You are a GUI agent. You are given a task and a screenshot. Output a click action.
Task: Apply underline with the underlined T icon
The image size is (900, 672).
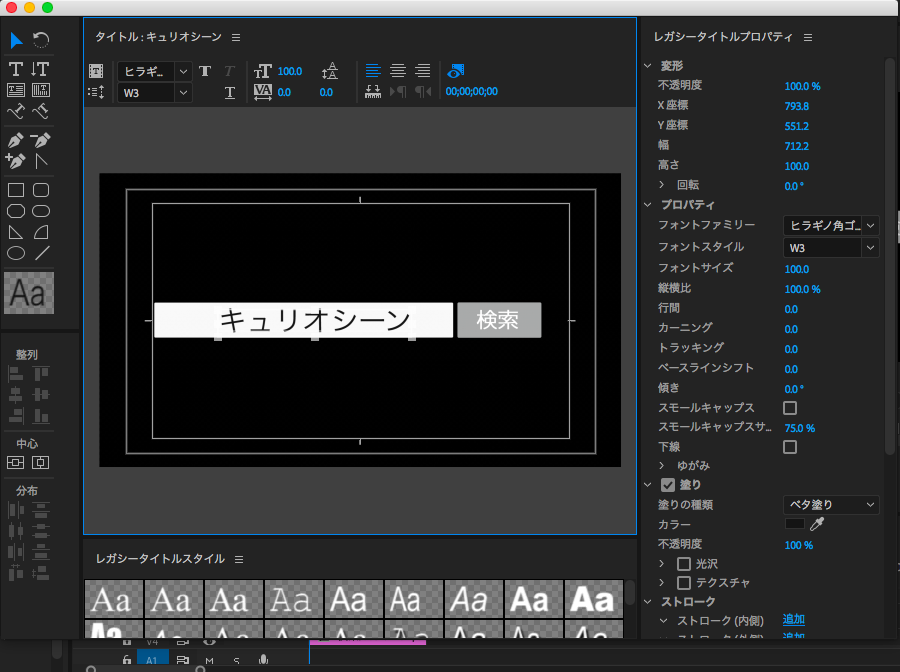tap(230, 93)
